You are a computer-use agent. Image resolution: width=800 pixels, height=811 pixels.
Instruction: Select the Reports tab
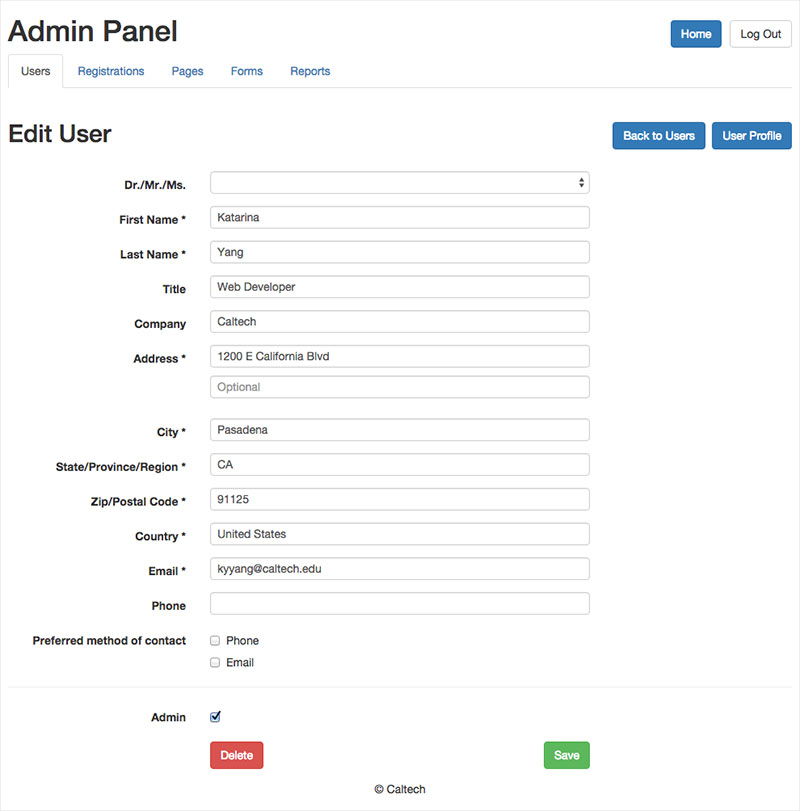point(310,72)
